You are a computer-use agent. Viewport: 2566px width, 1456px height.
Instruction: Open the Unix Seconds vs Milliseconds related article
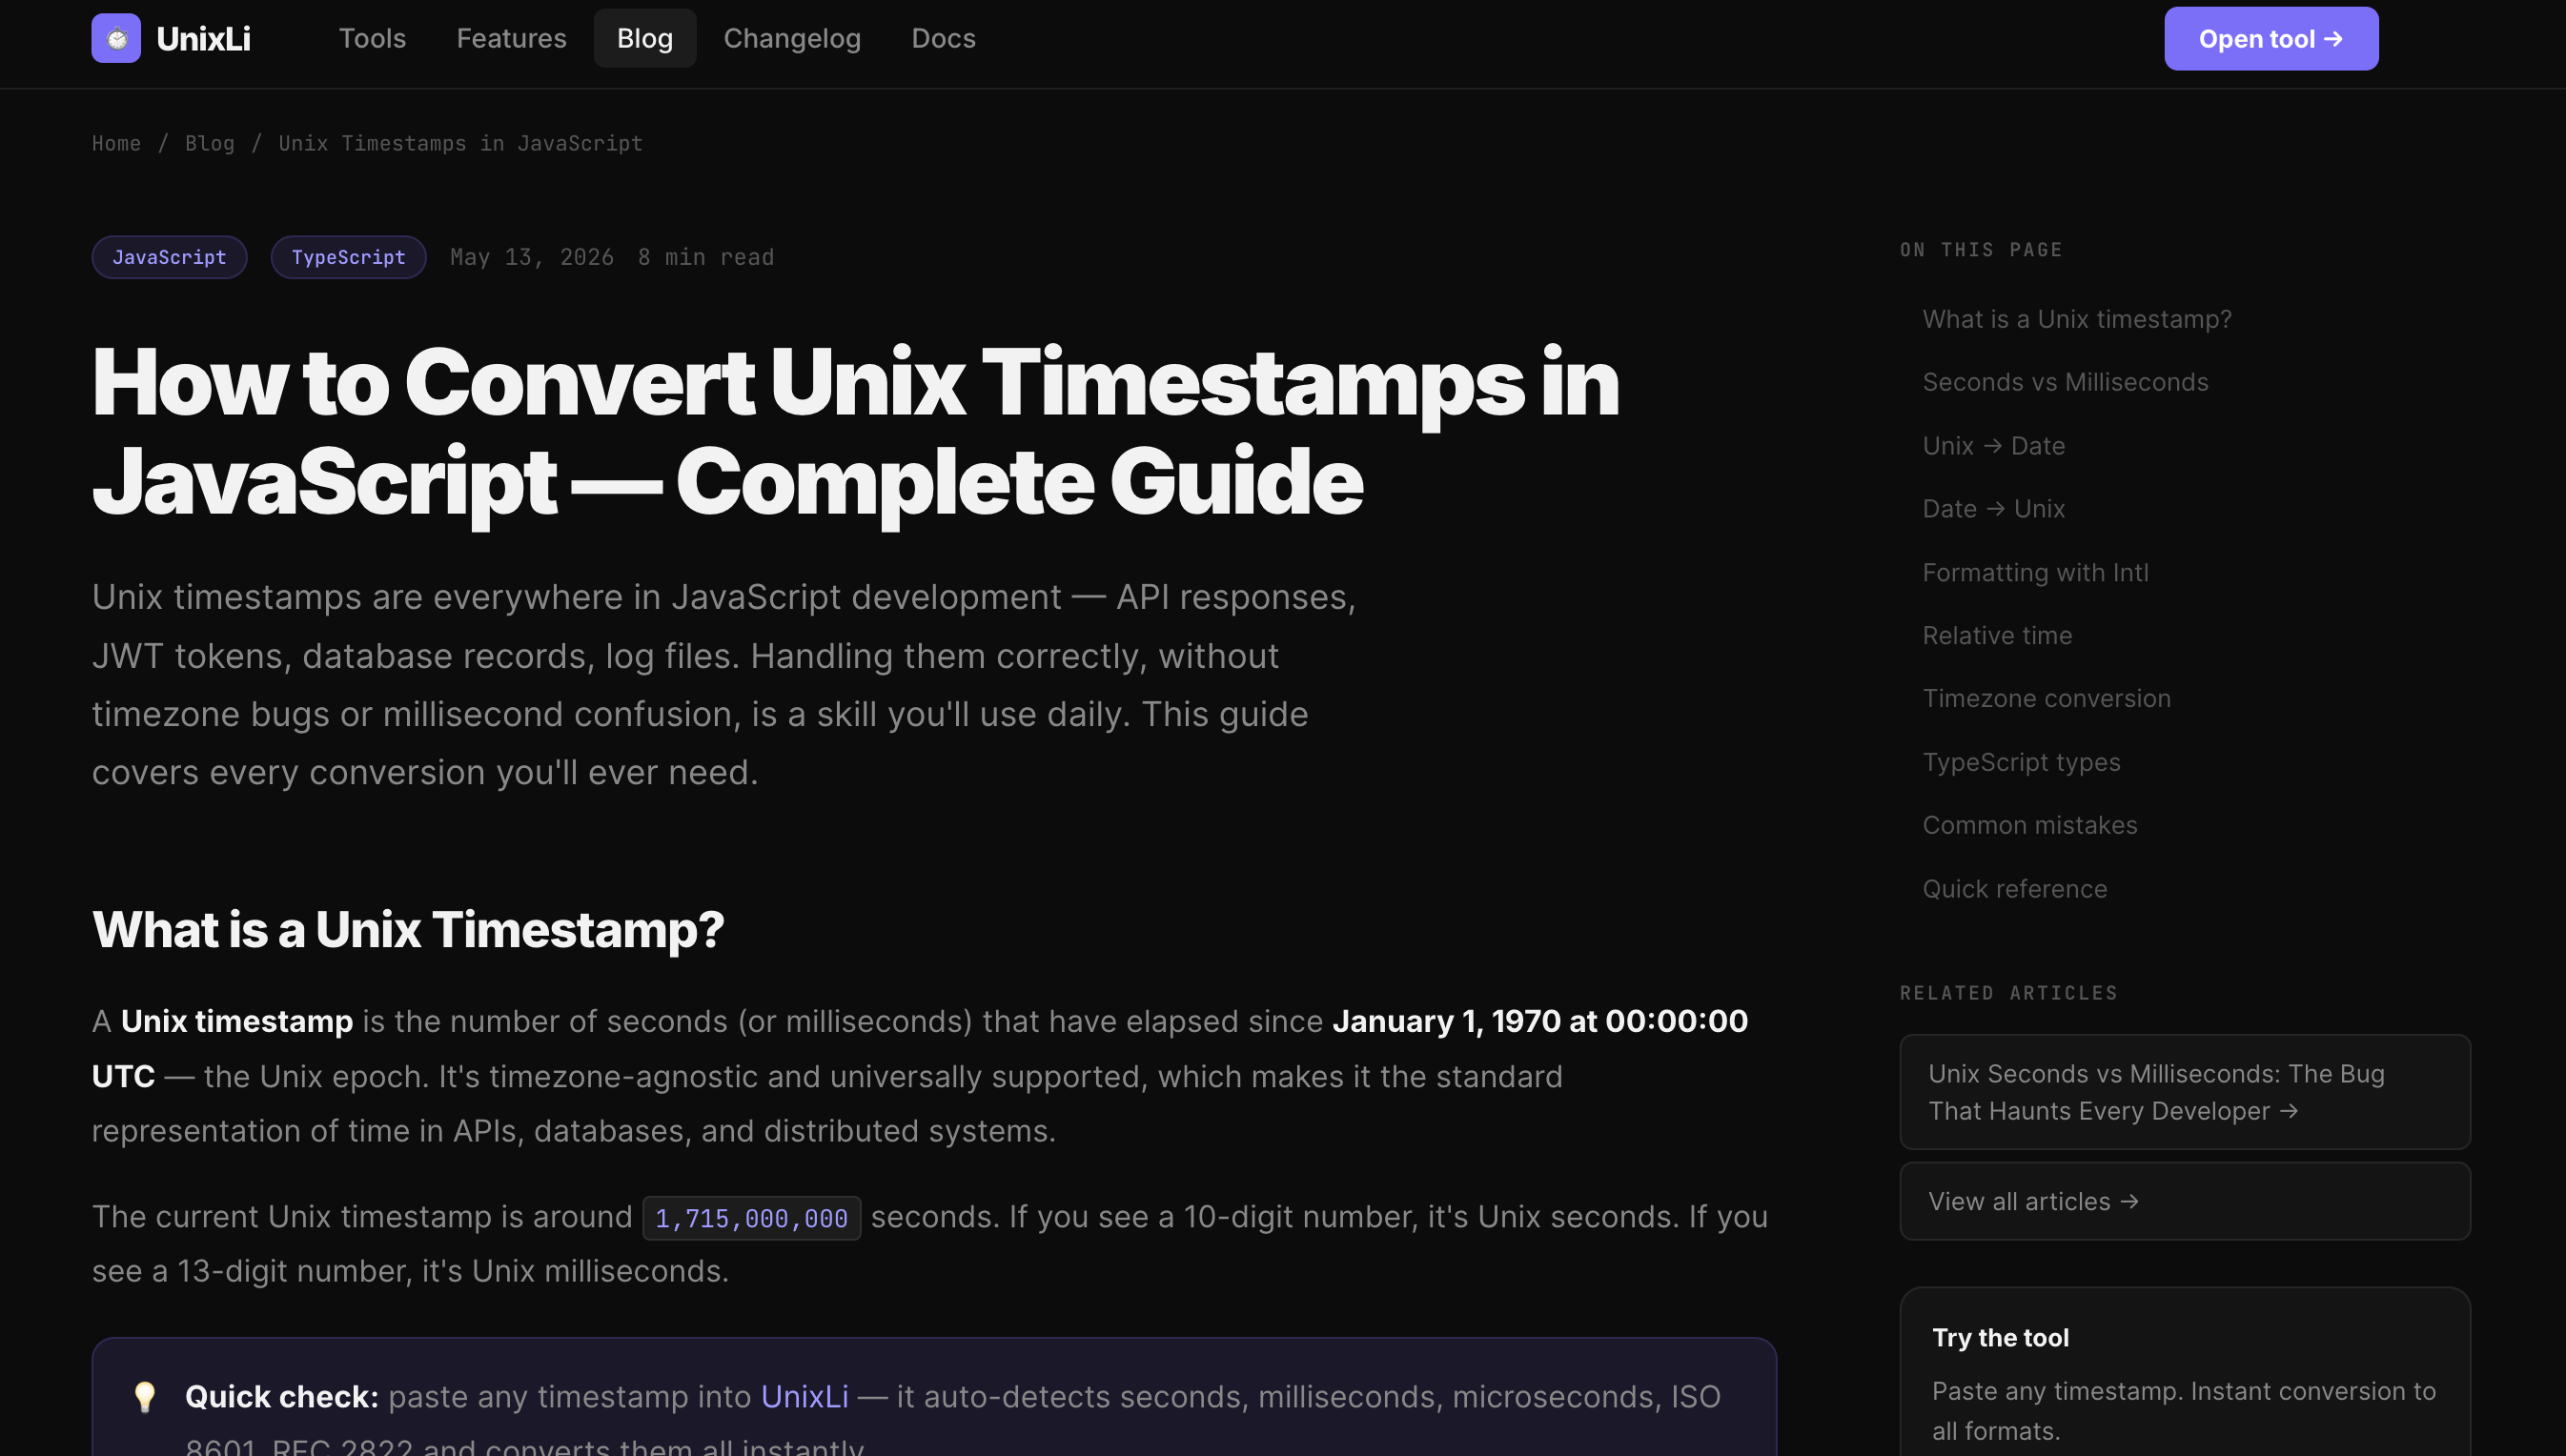2185,1092
